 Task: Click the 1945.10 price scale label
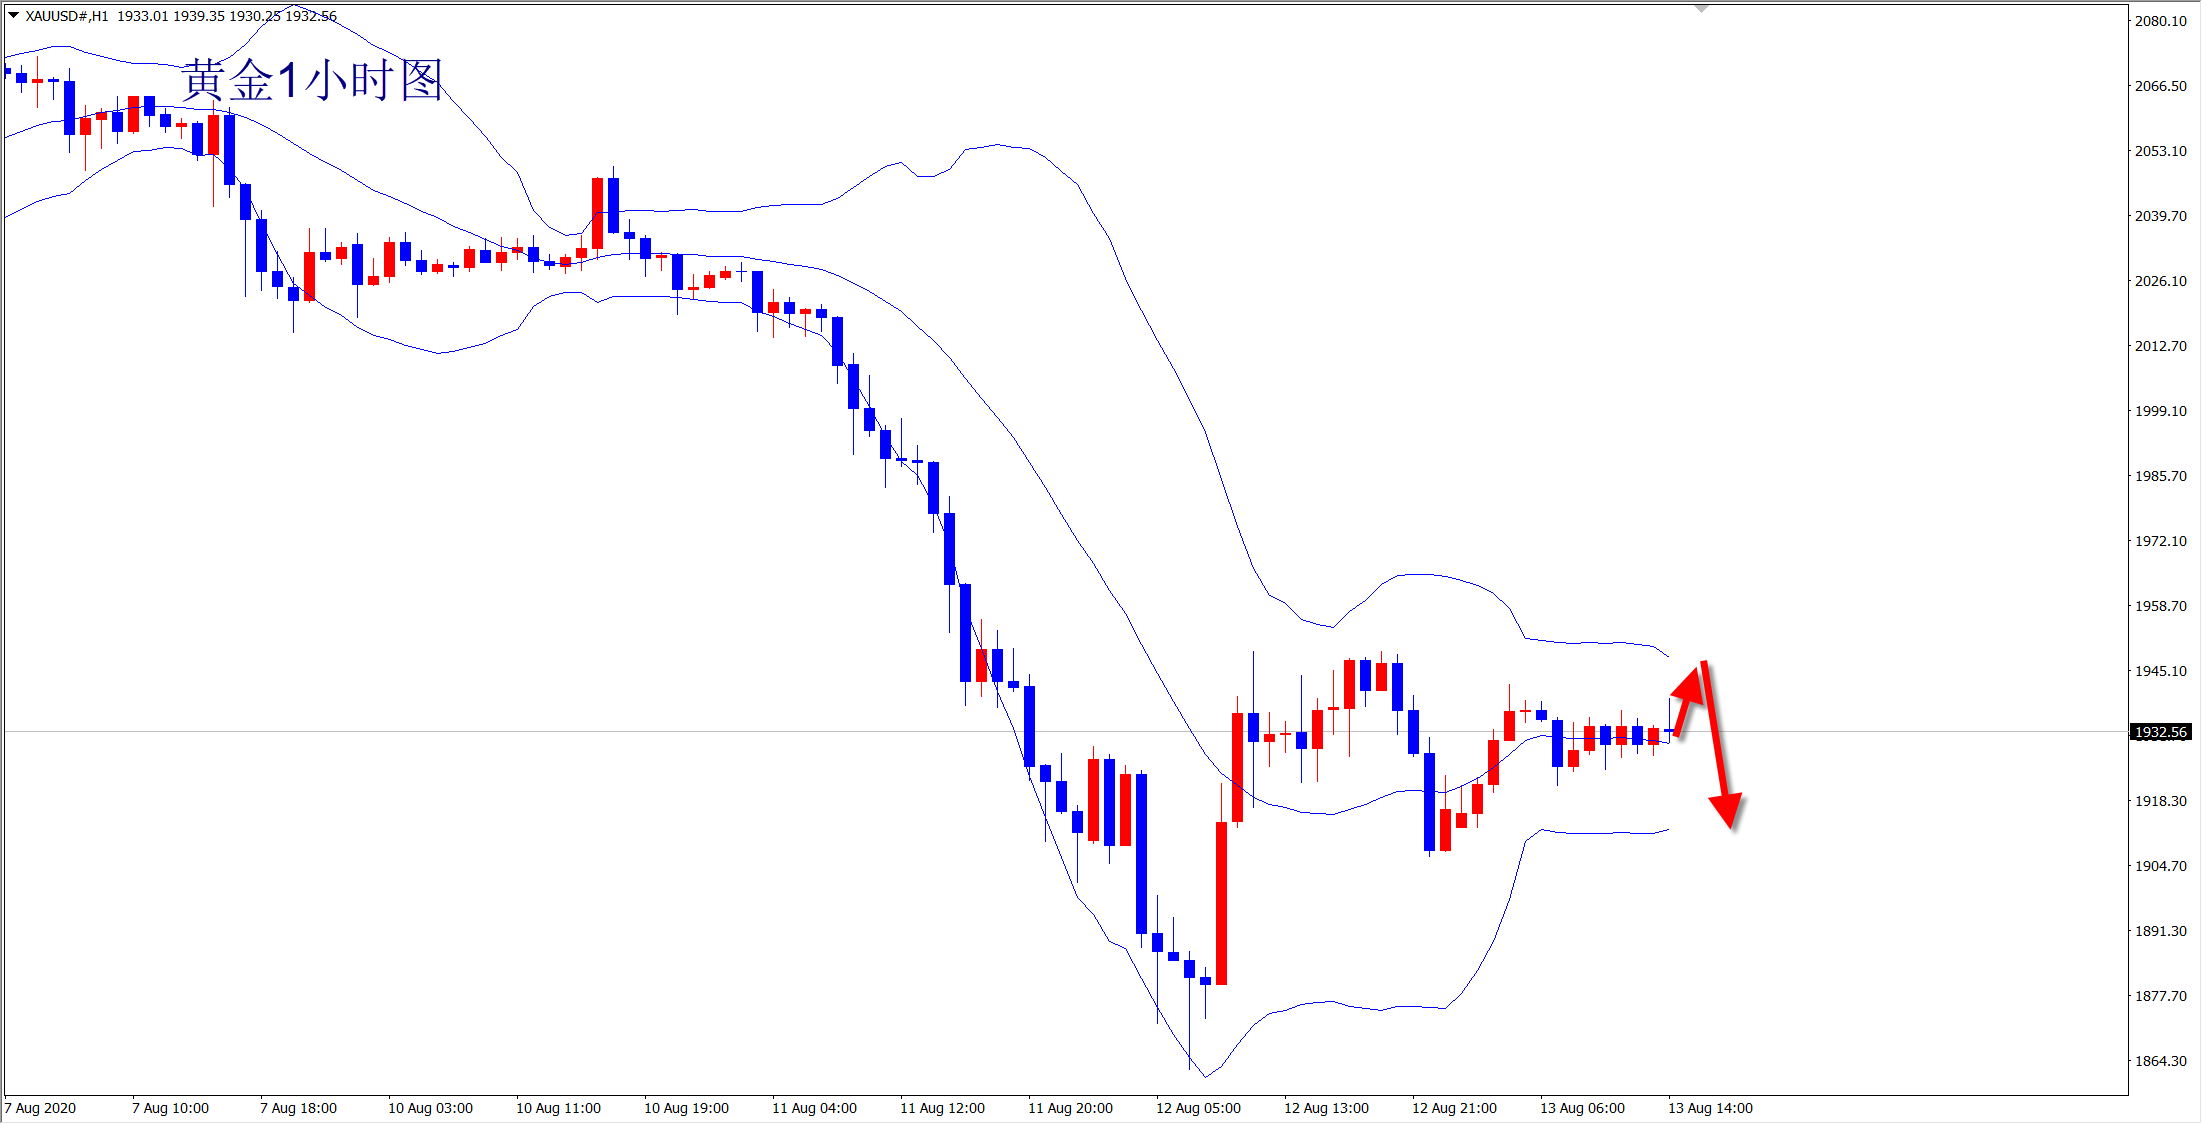tap(2160, 671)
